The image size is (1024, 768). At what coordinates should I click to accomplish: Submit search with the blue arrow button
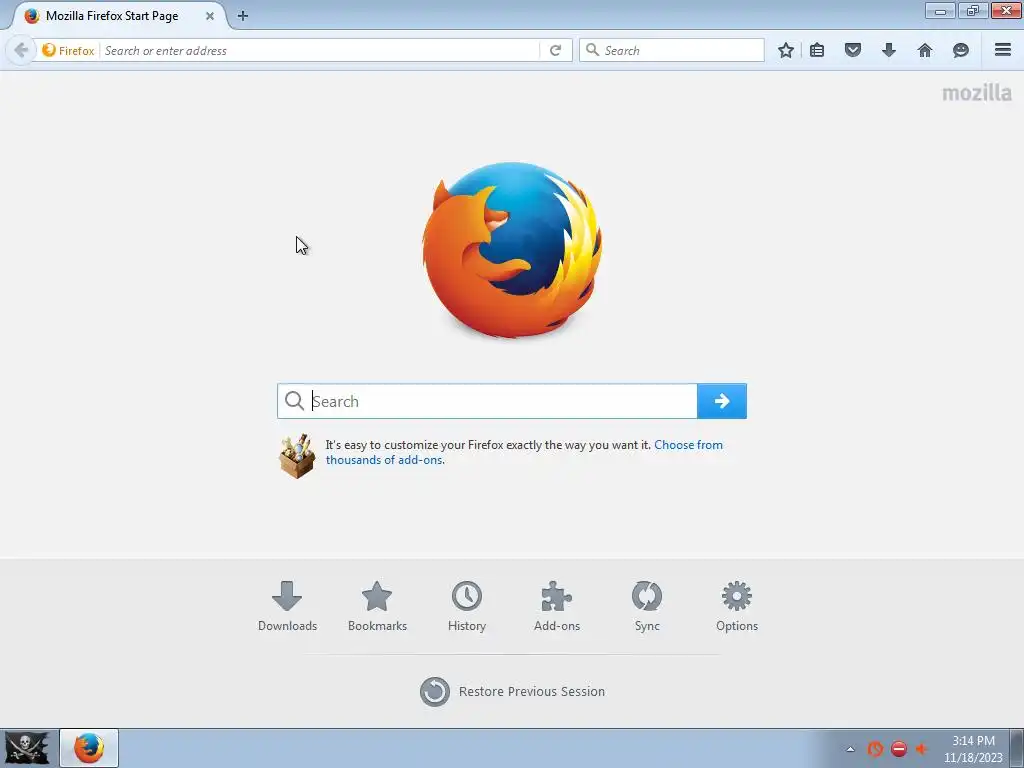click(x=722, y=401)
